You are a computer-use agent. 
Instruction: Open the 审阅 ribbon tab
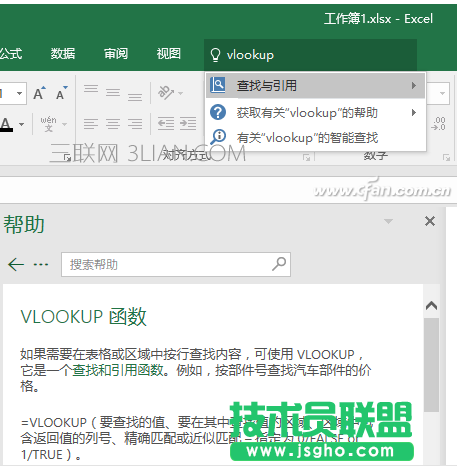point(116,54)
